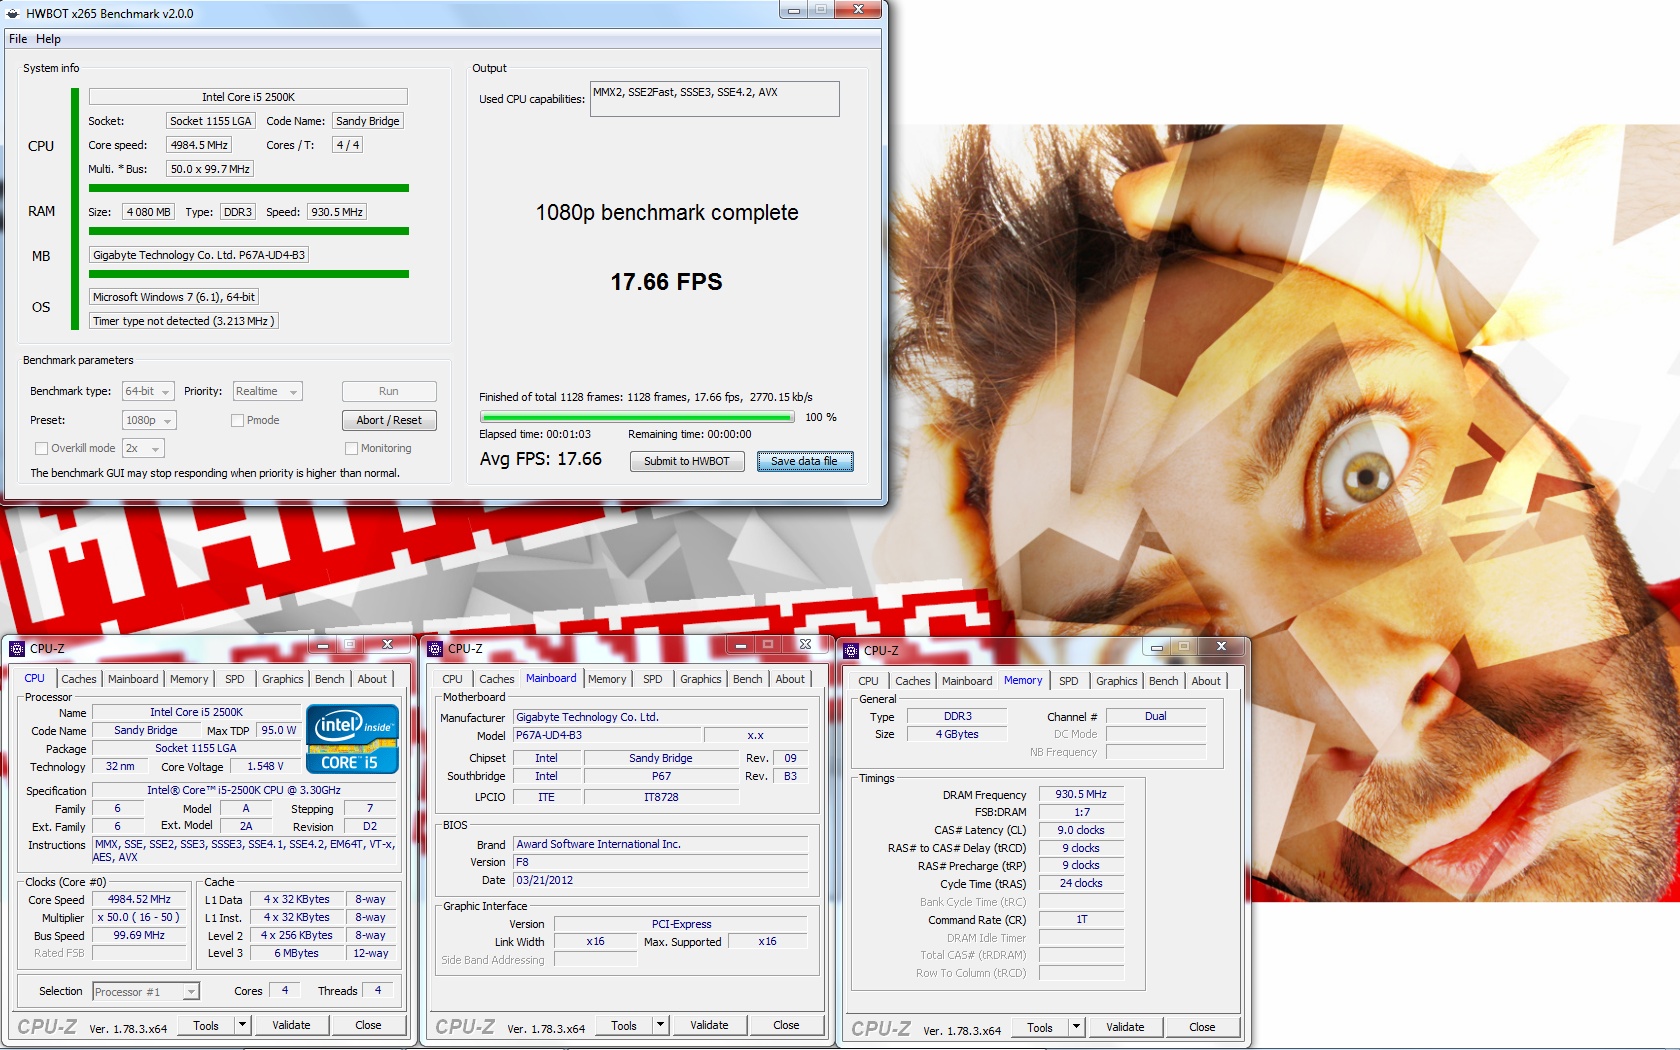Enable the Overkill mode checkbox

(x=41, y=449)
